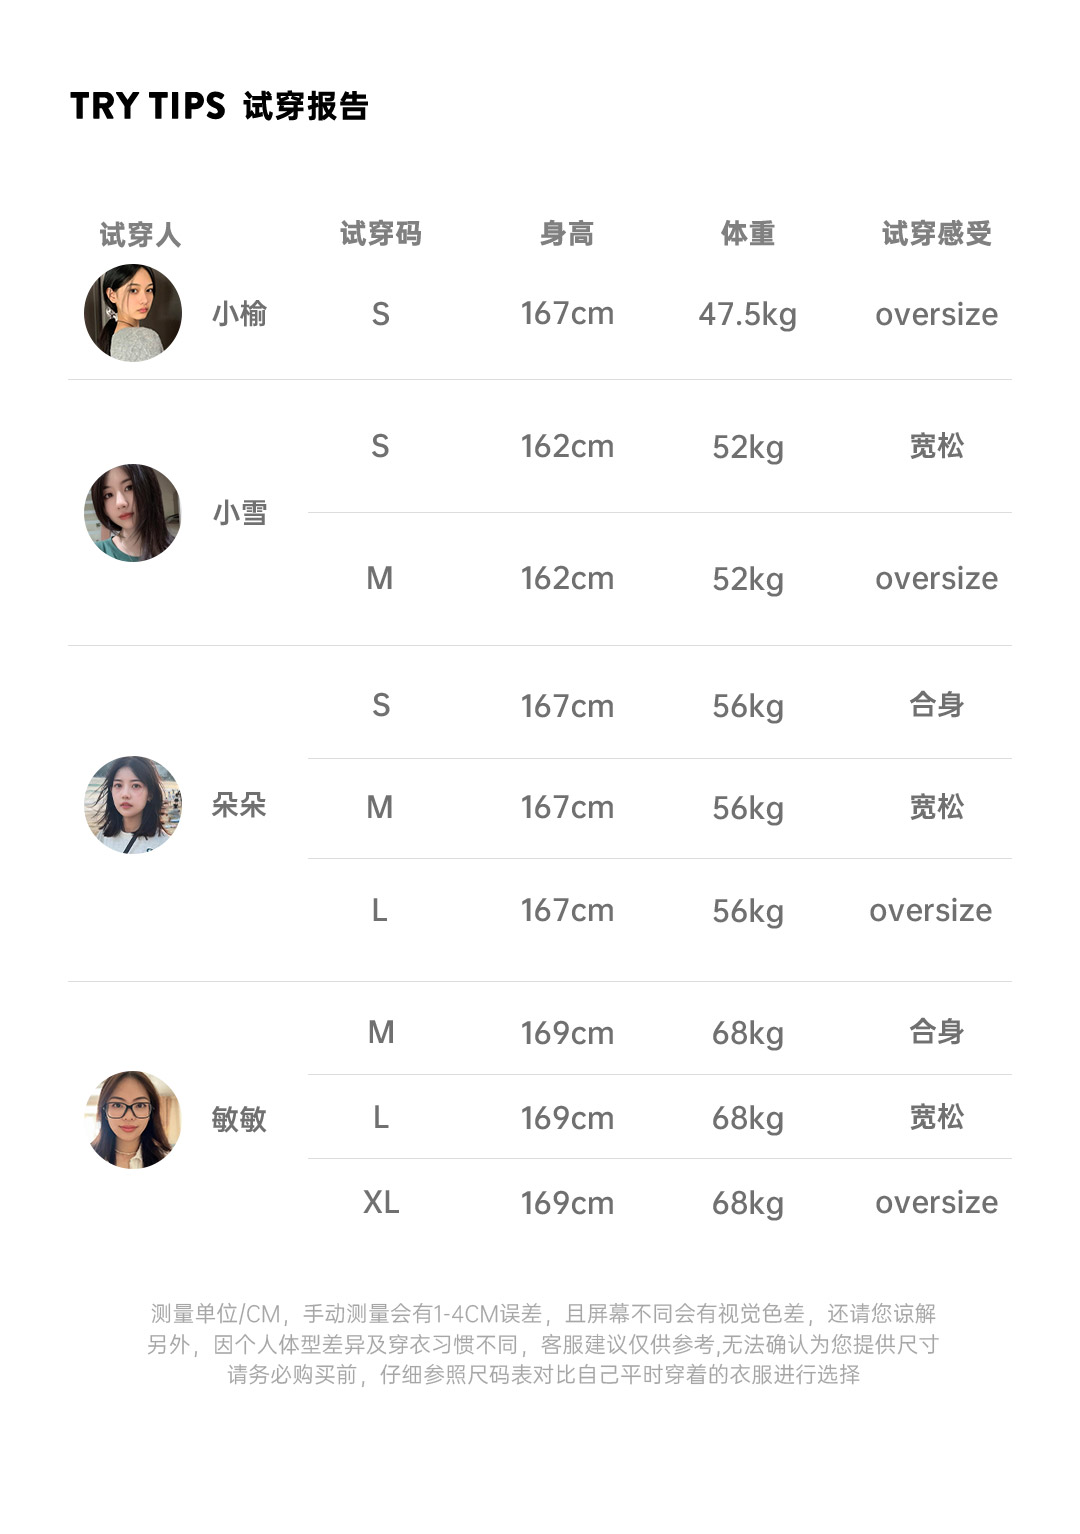Click 小雪's round avatar picture

click(133, 513)
